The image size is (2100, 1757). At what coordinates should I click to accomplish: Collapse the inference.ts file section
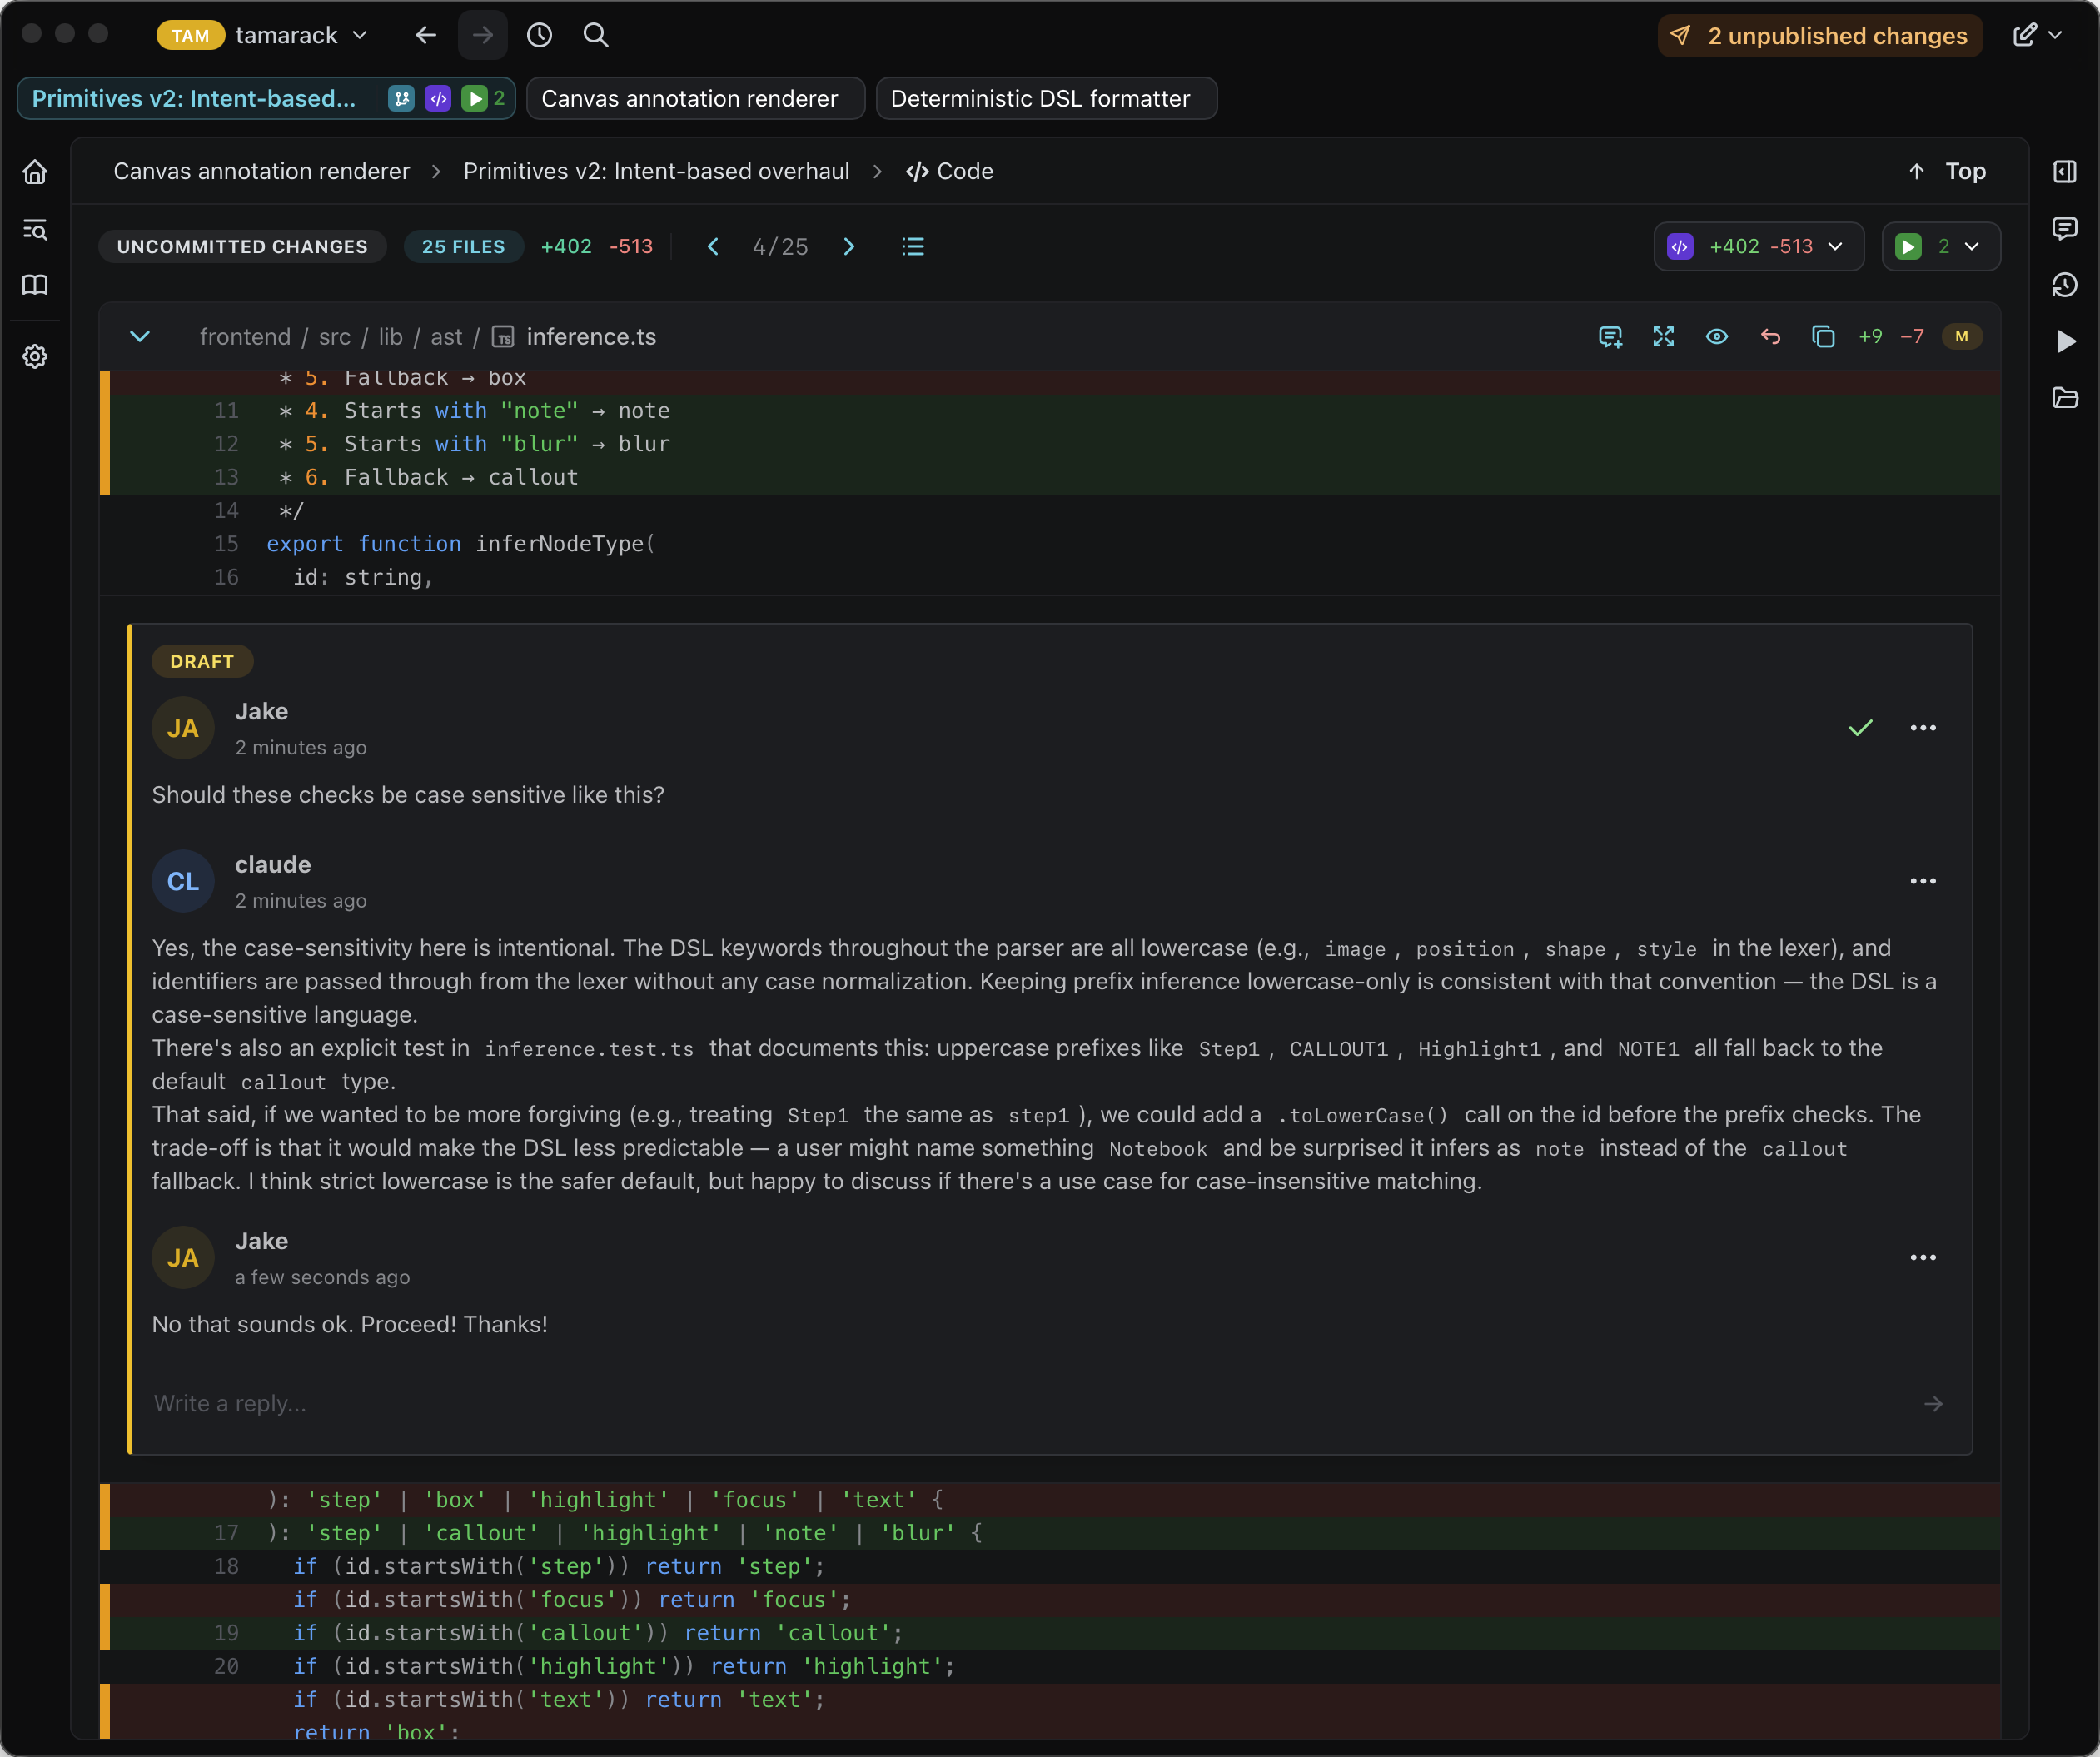pos(140,337)
